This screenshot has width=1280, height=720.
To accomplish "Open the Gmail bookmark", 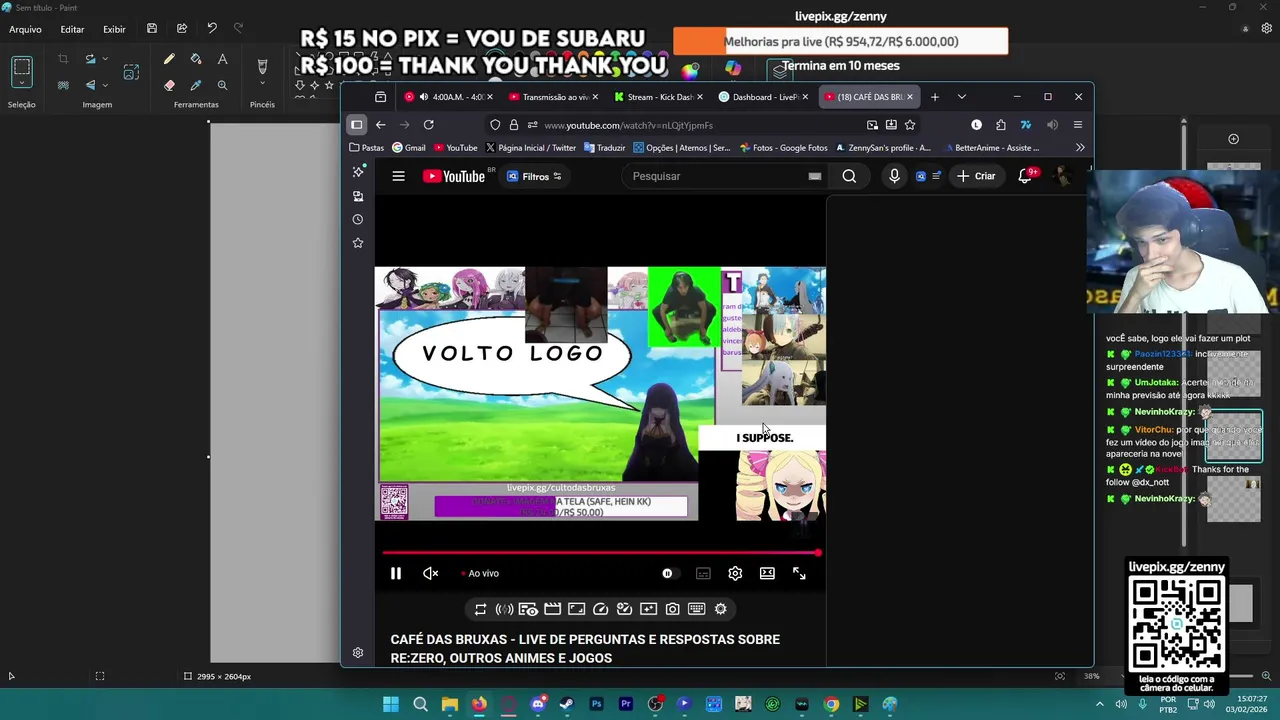I will coord(409,148).
